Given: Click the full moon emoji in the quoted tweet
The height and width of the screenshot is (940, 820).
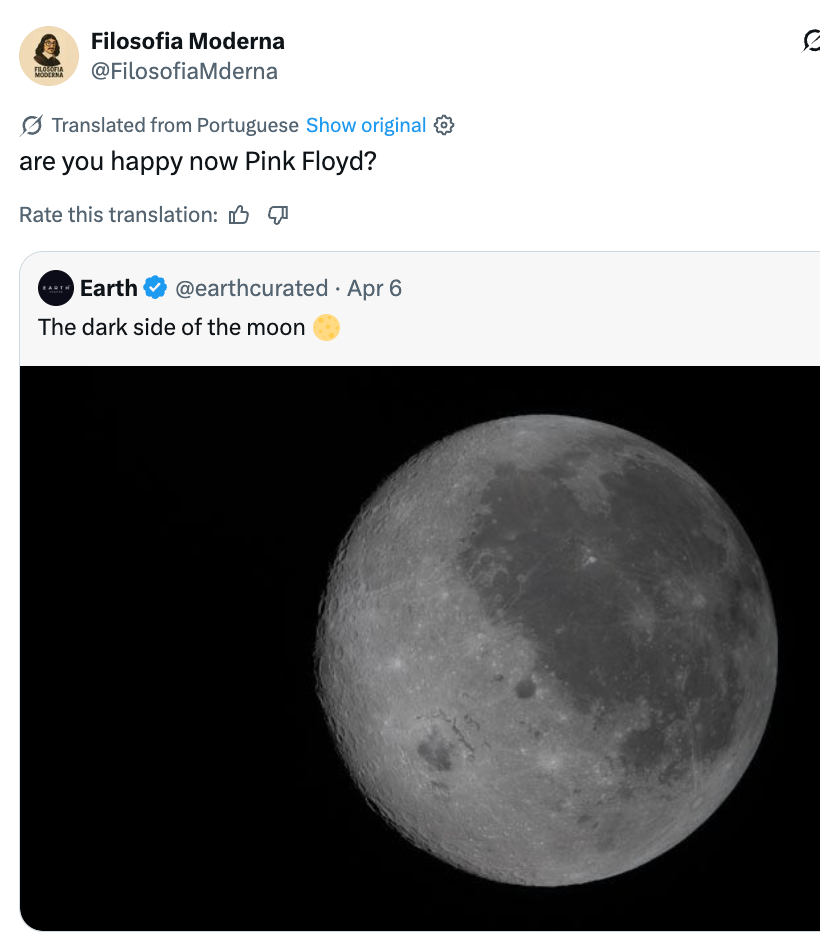Looking at the screenshot, I should pos(325,327).
